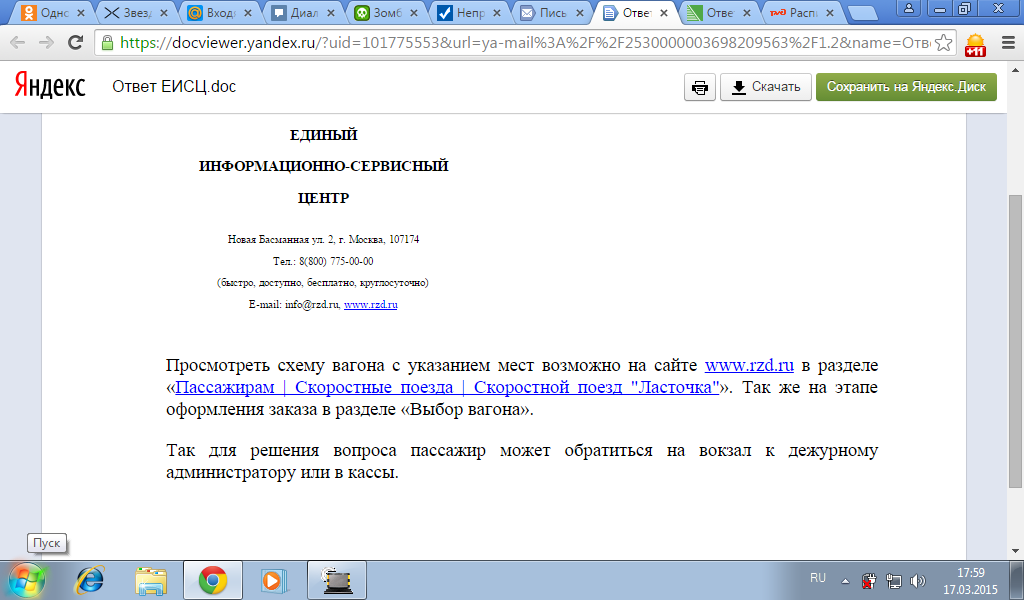Open Internet Explorer from taskbar
Screen dimensions: 1024x600
(91, 579)
